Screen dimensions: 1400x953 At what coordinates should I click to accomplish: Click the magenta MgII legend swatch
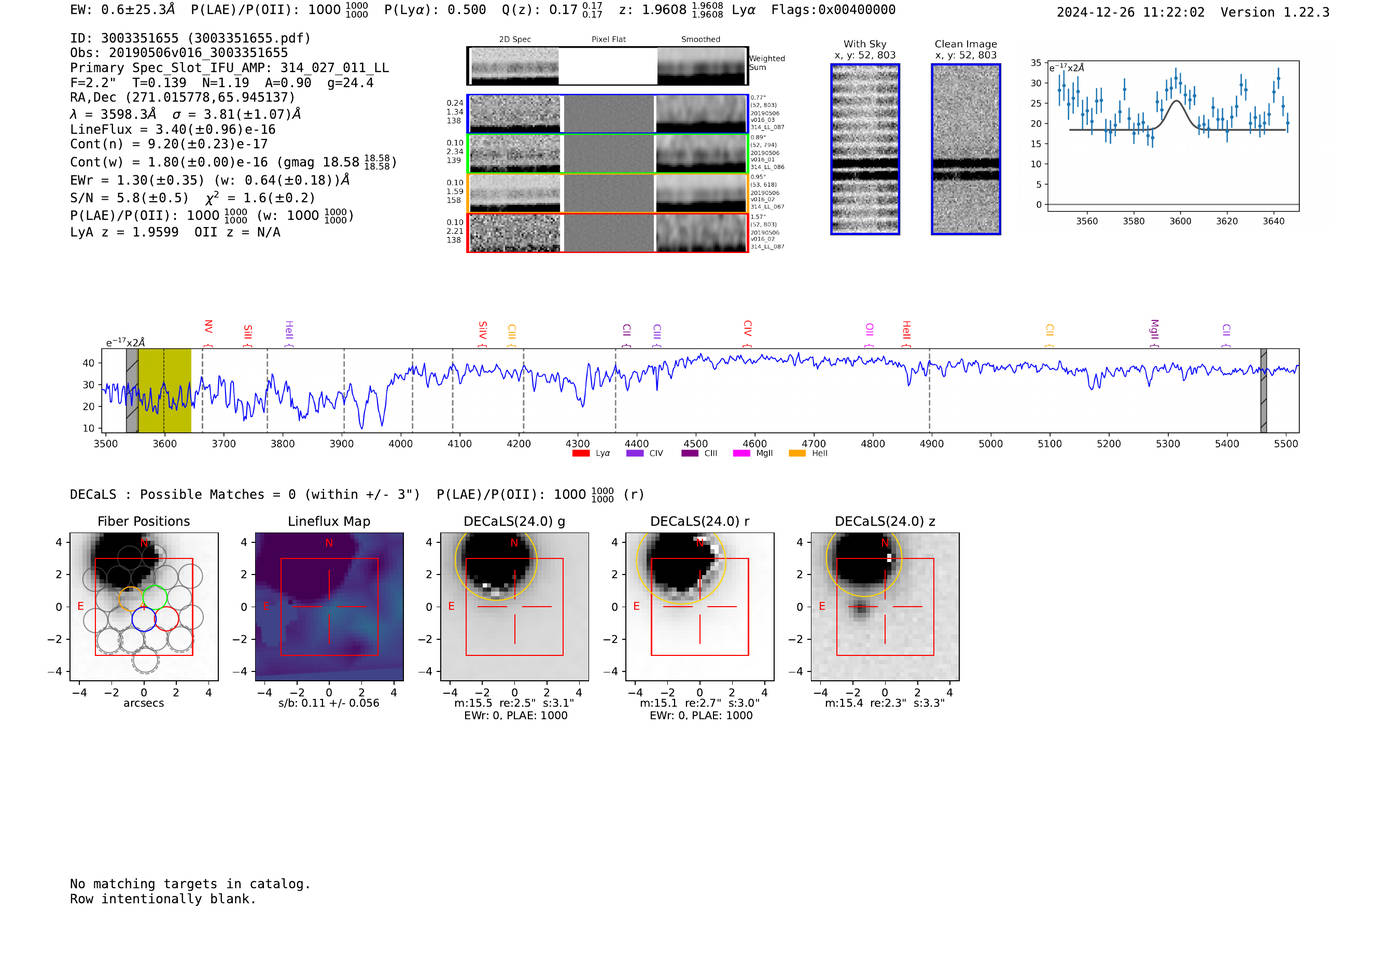tap(741, 453)
